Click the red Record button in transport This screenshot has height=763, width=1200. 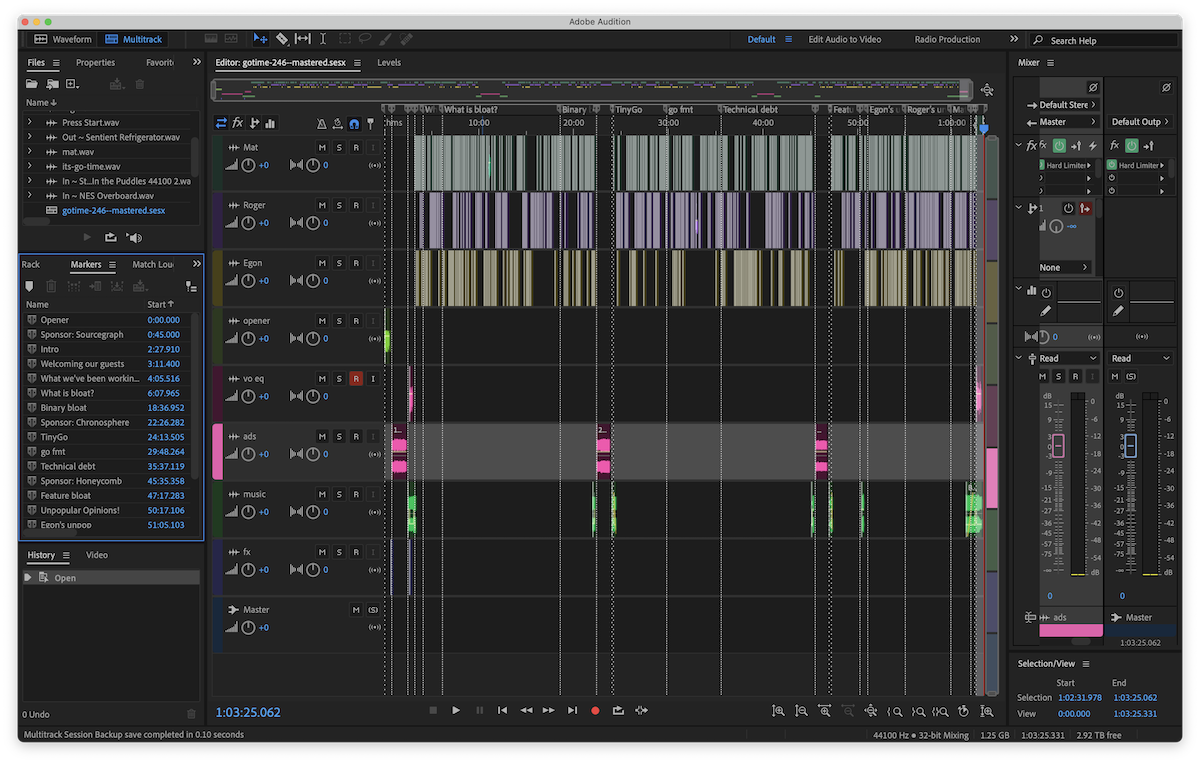point(595,710)
